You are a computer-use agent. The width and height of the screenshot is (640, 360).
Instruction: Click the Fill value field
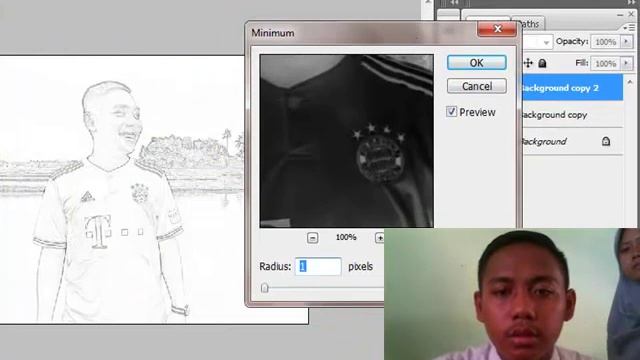point(605,63)
